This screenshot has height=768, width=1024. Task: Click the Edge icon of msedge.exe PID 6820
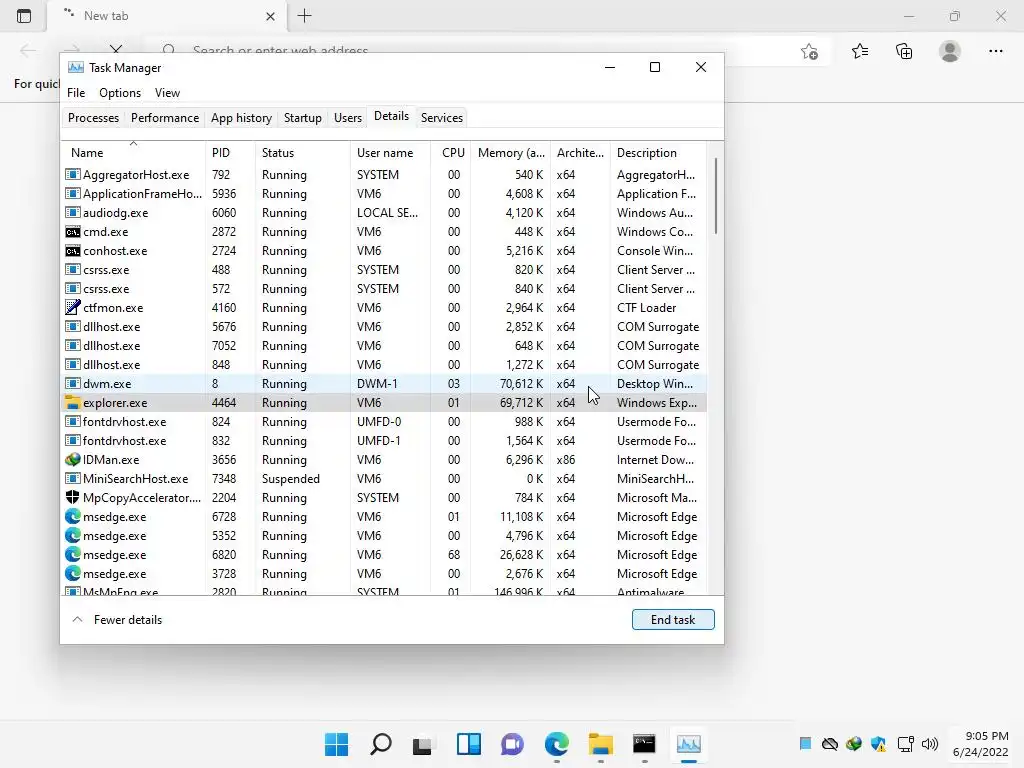(x=72, y=554)
